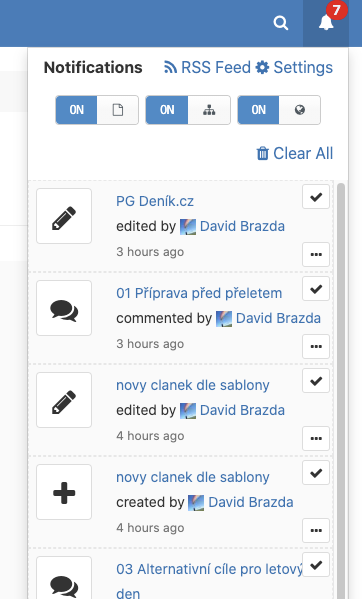Click the notifications list scrollbar
The width and height of the screenshot is (362, 599).
[x=341, y=391]
